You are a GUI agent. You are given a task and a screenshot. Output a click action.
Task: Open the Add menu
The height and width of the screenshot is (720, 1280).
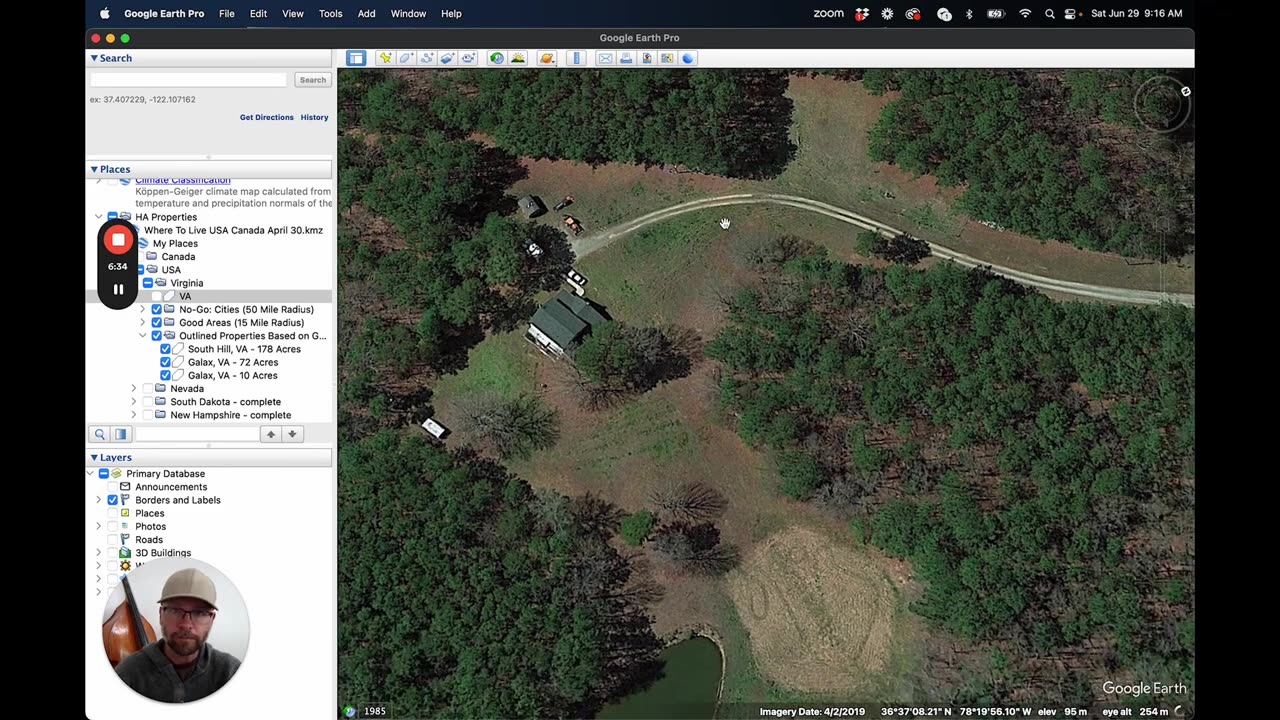[x=367, y=13]
